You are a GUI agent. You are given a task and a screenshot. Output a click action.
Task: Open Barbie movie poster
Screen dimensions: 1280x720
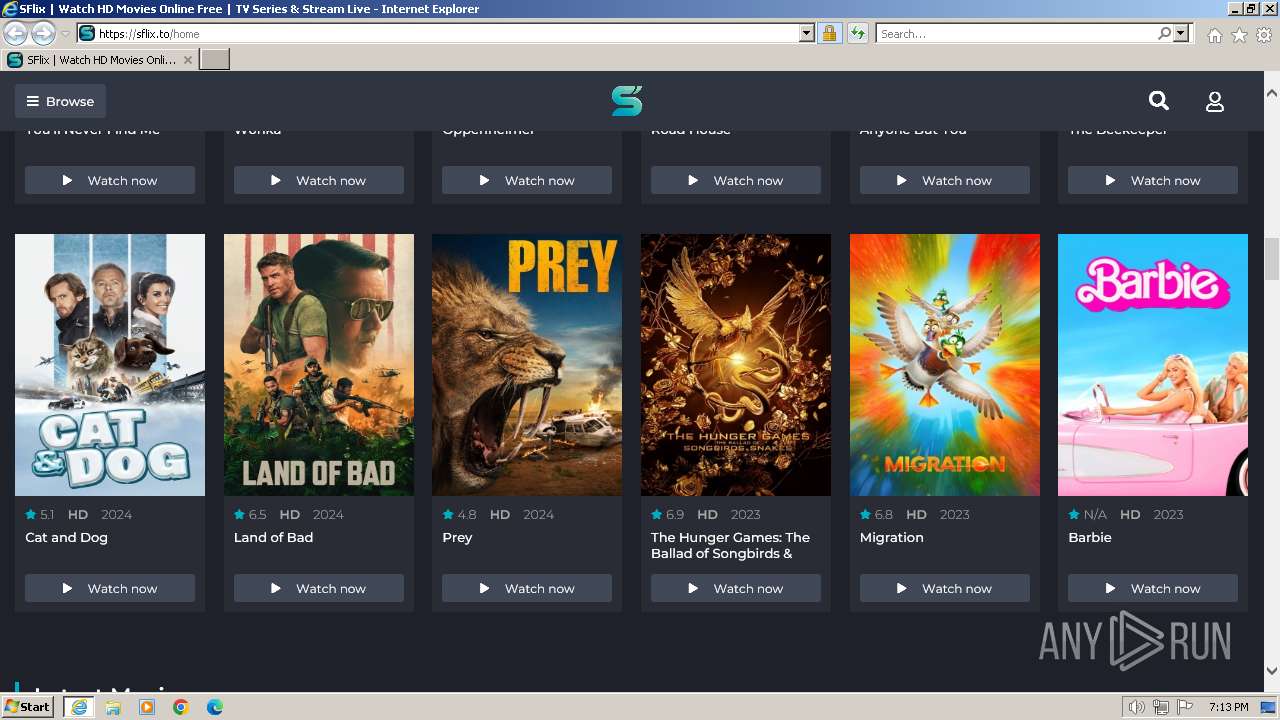1153,365
